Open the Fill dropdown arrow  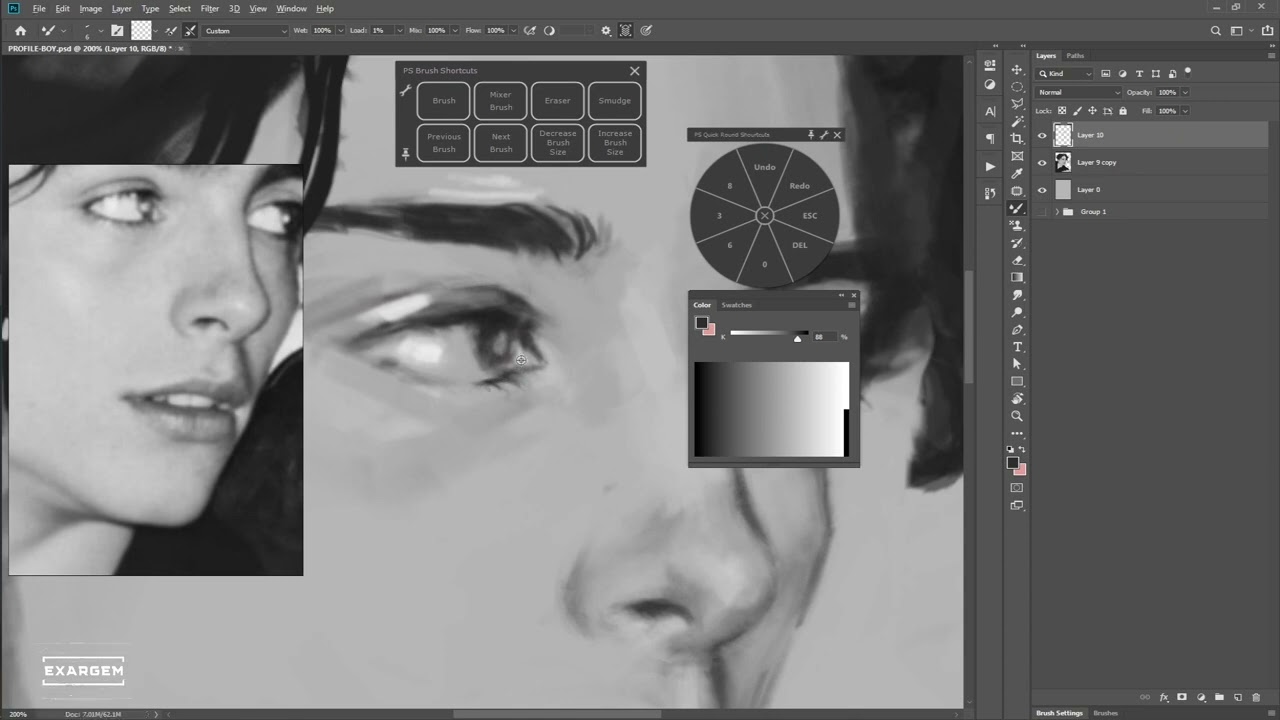coord(1185,111)
